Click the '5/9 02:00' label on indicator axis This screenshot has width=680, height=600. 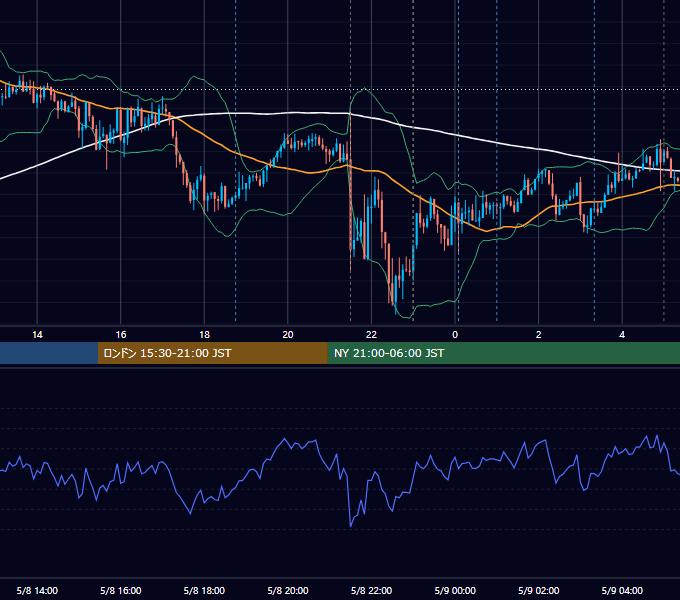click(539, 590)
